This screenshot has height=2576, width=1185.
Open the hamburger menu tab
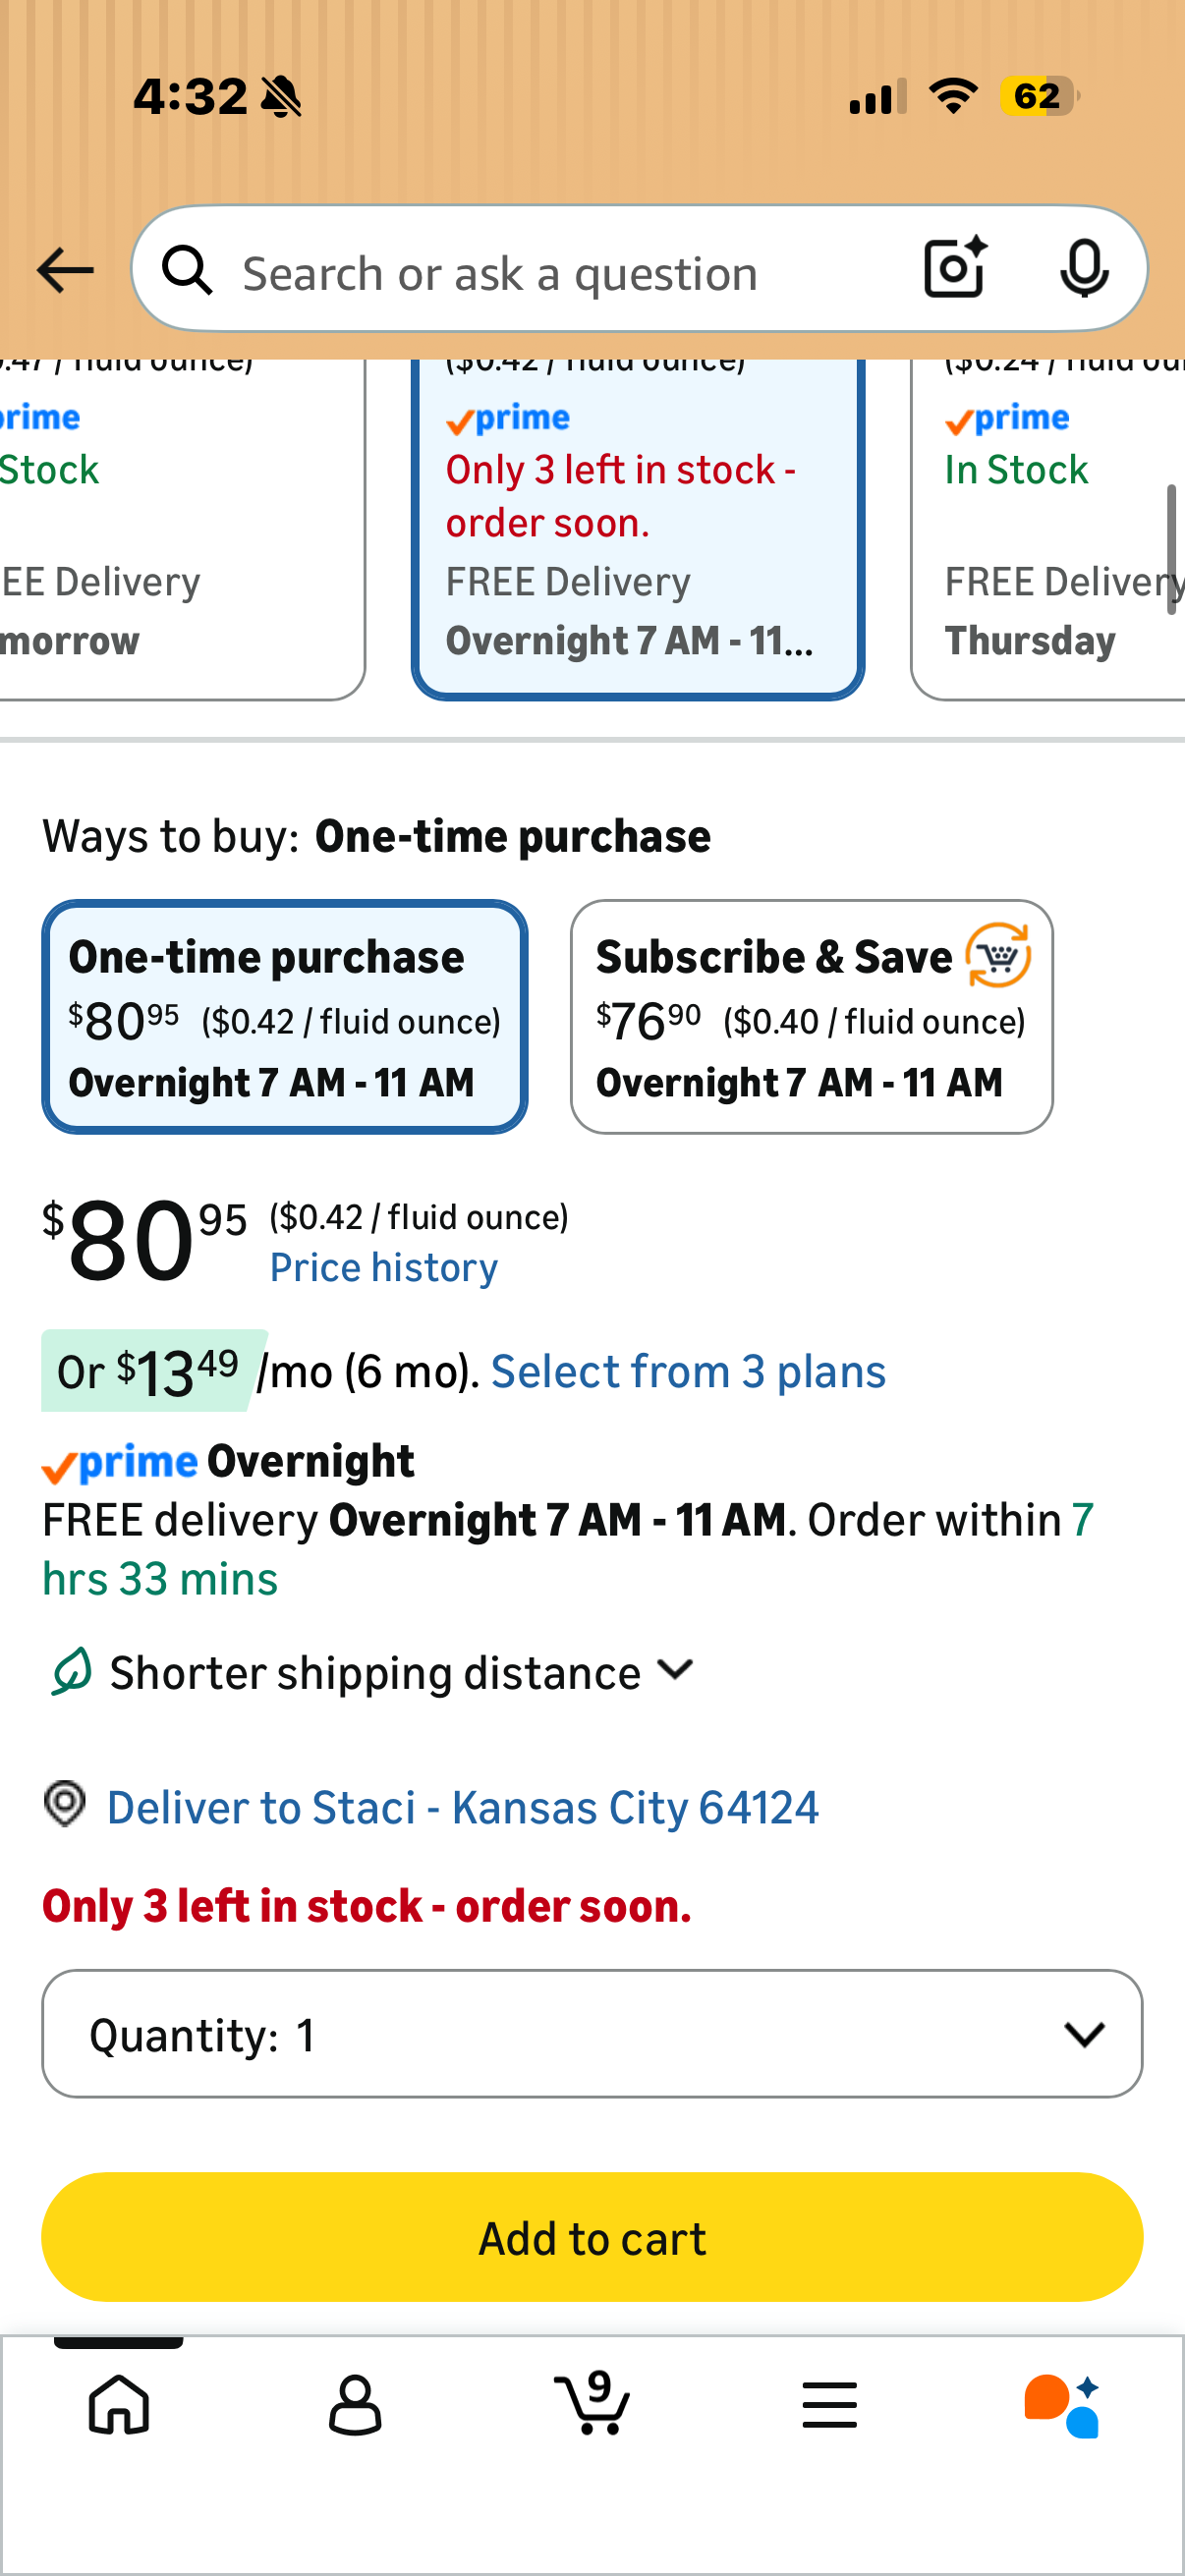pyautogui.click(x=829, y=2405)
